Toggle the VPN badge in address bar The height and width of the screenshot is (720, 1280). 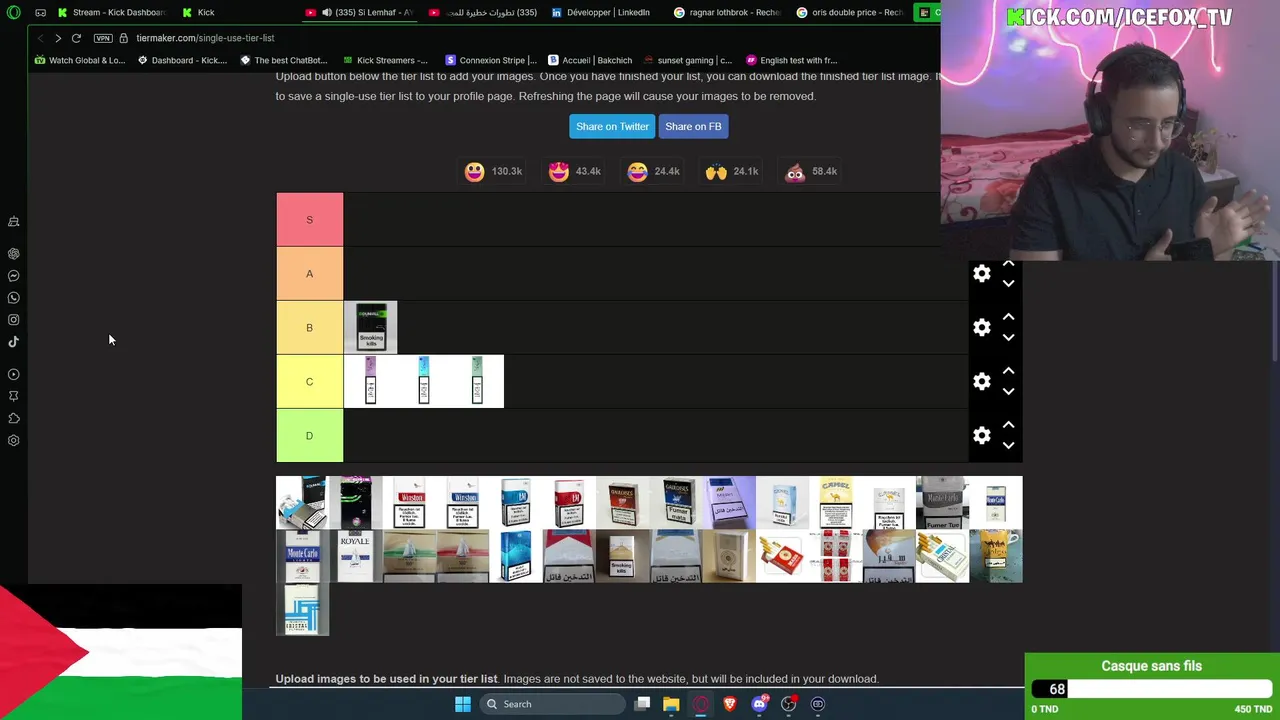pos(103,38)
